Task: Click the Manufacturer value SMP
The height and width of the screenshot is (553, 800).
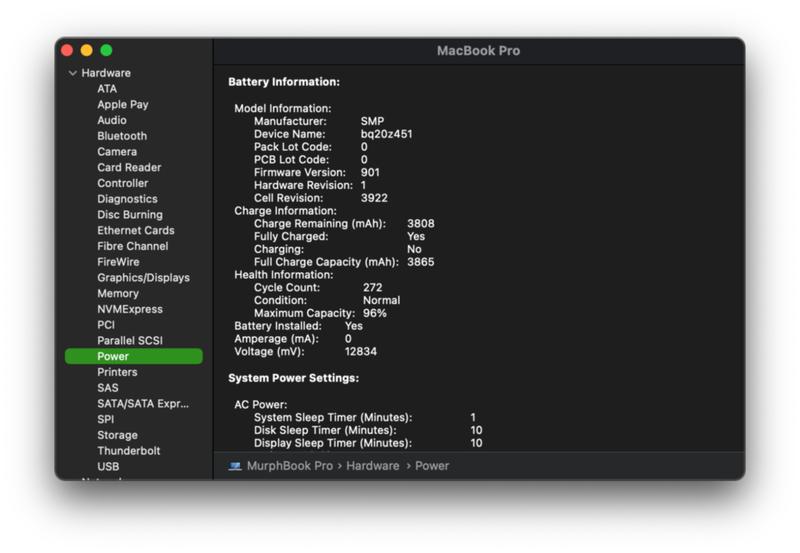Action: pyautogui.click(x=372, y=121)
